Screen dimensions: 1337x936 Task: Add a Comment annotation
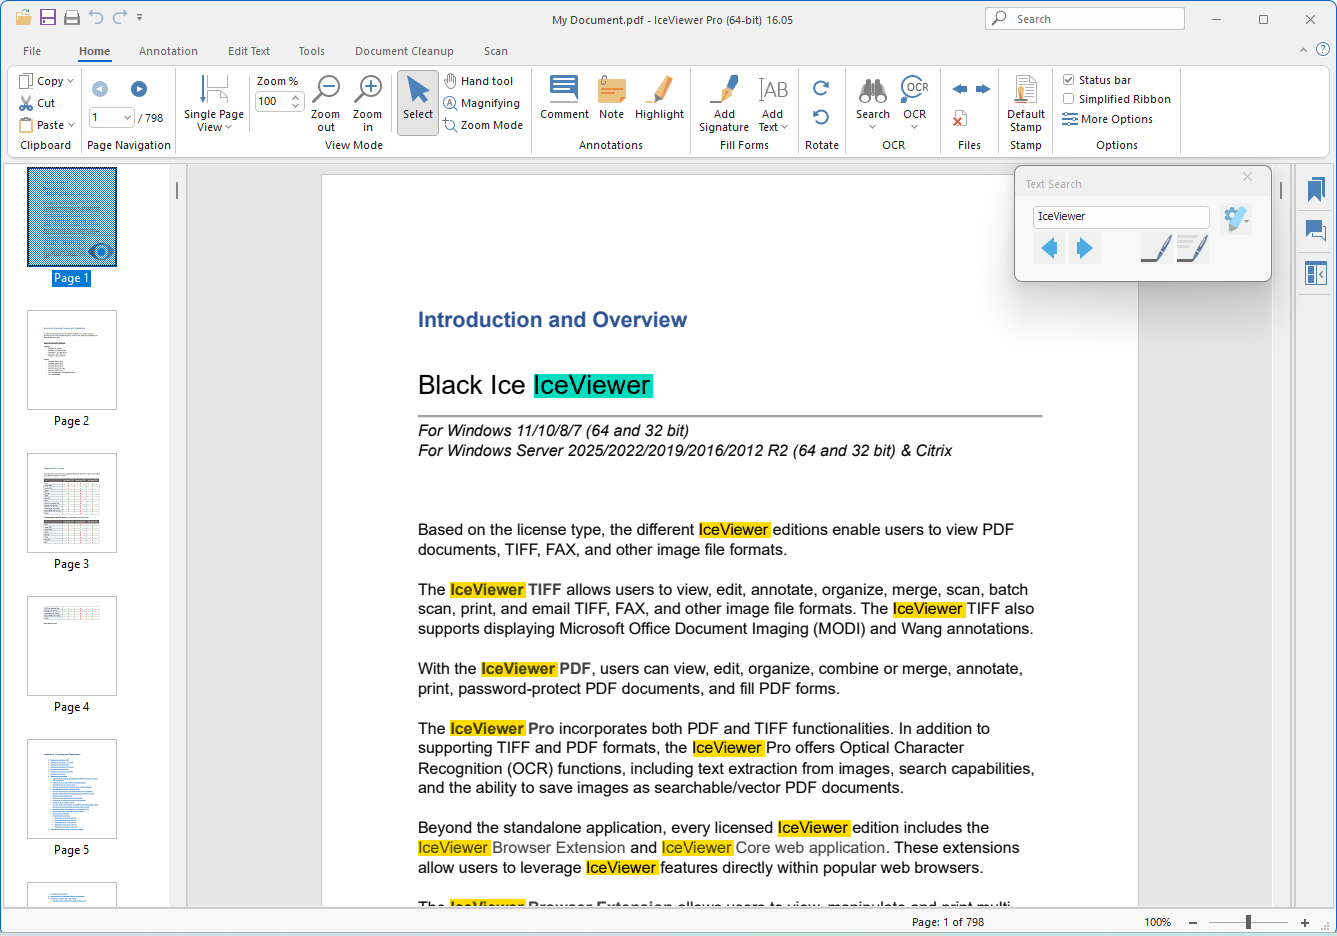564,98
